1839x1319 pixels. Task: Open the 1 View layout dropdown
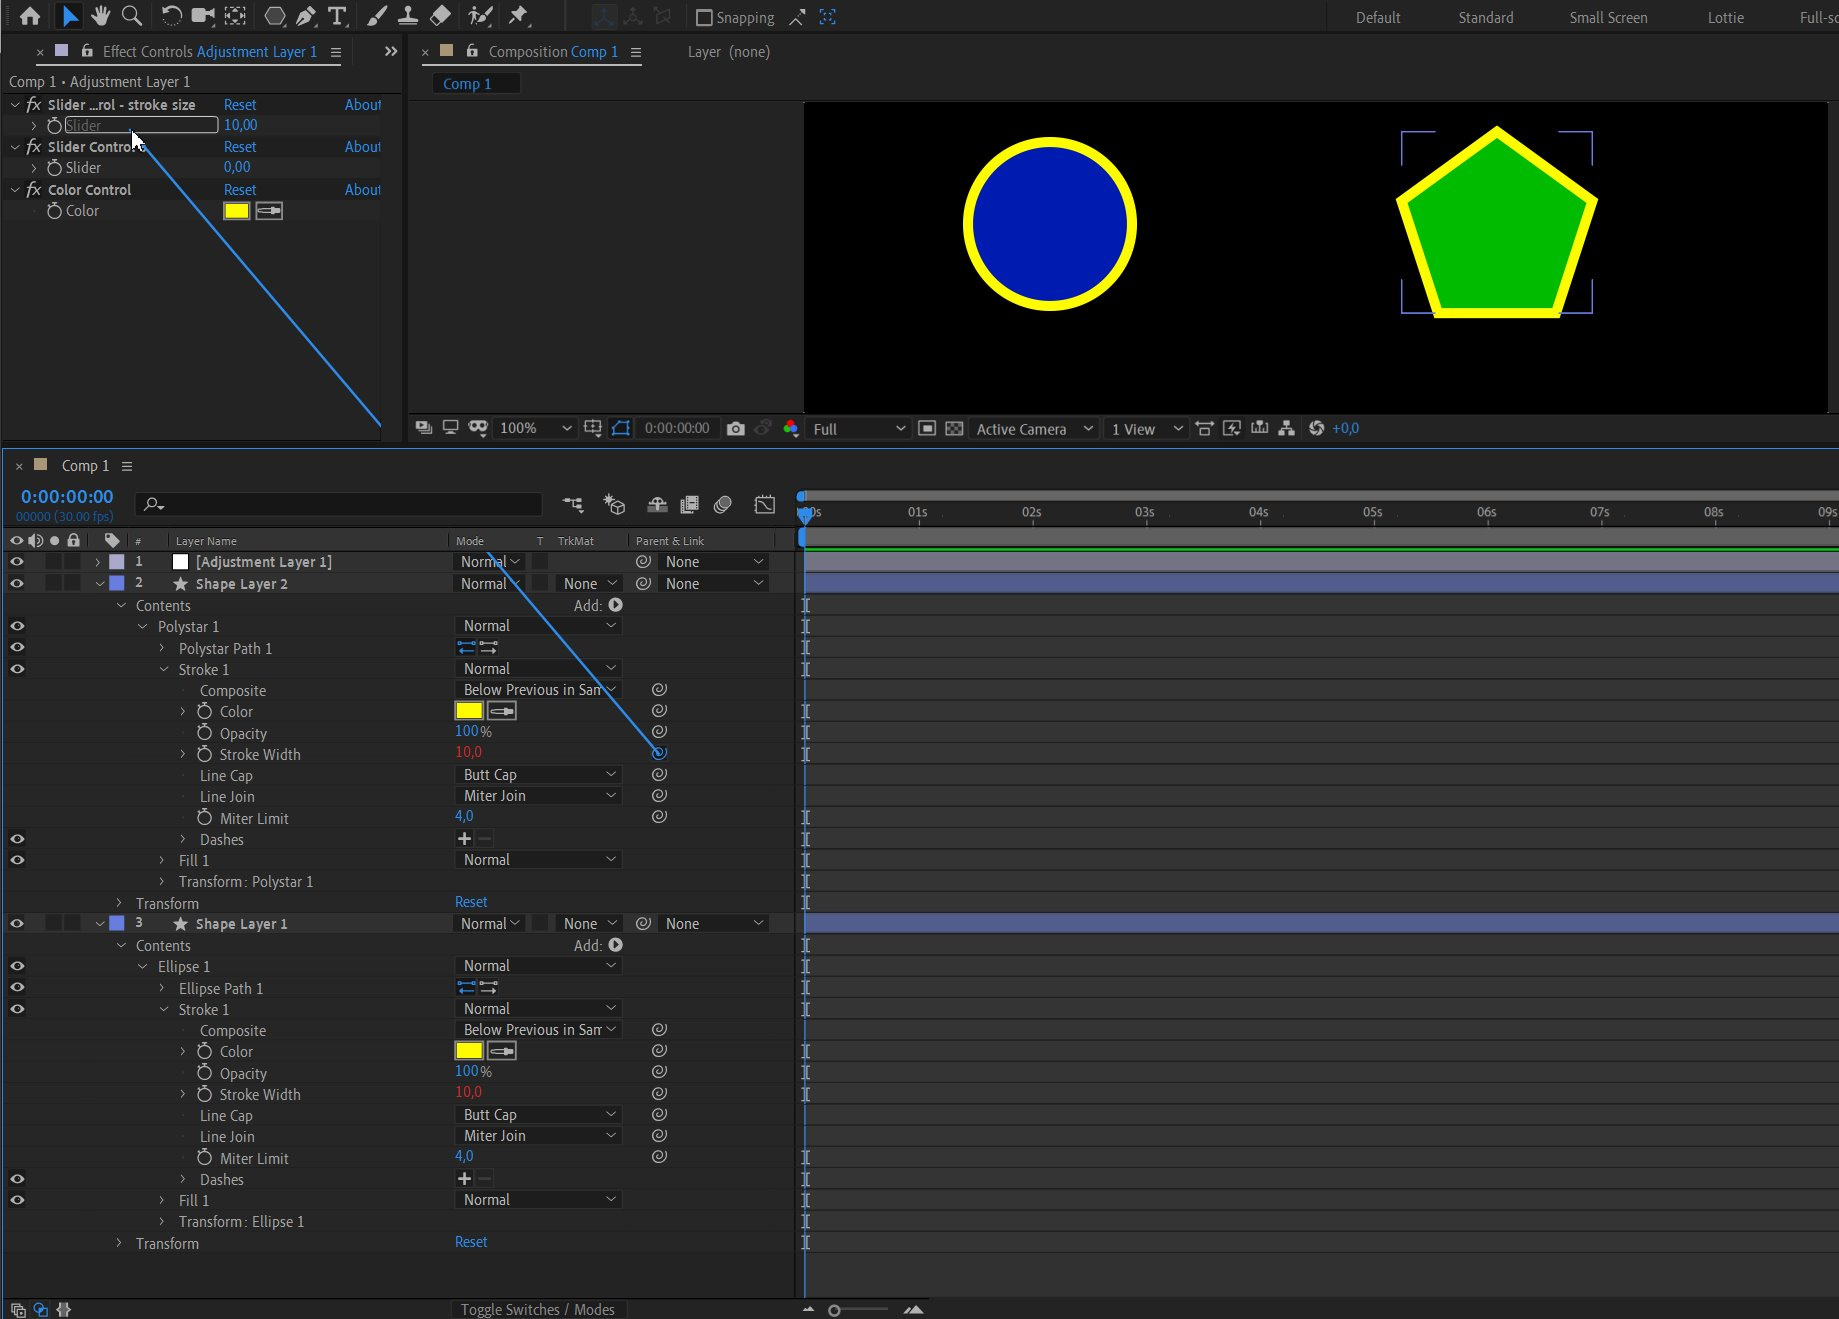pyautogui.click(x=1147, y=429)
